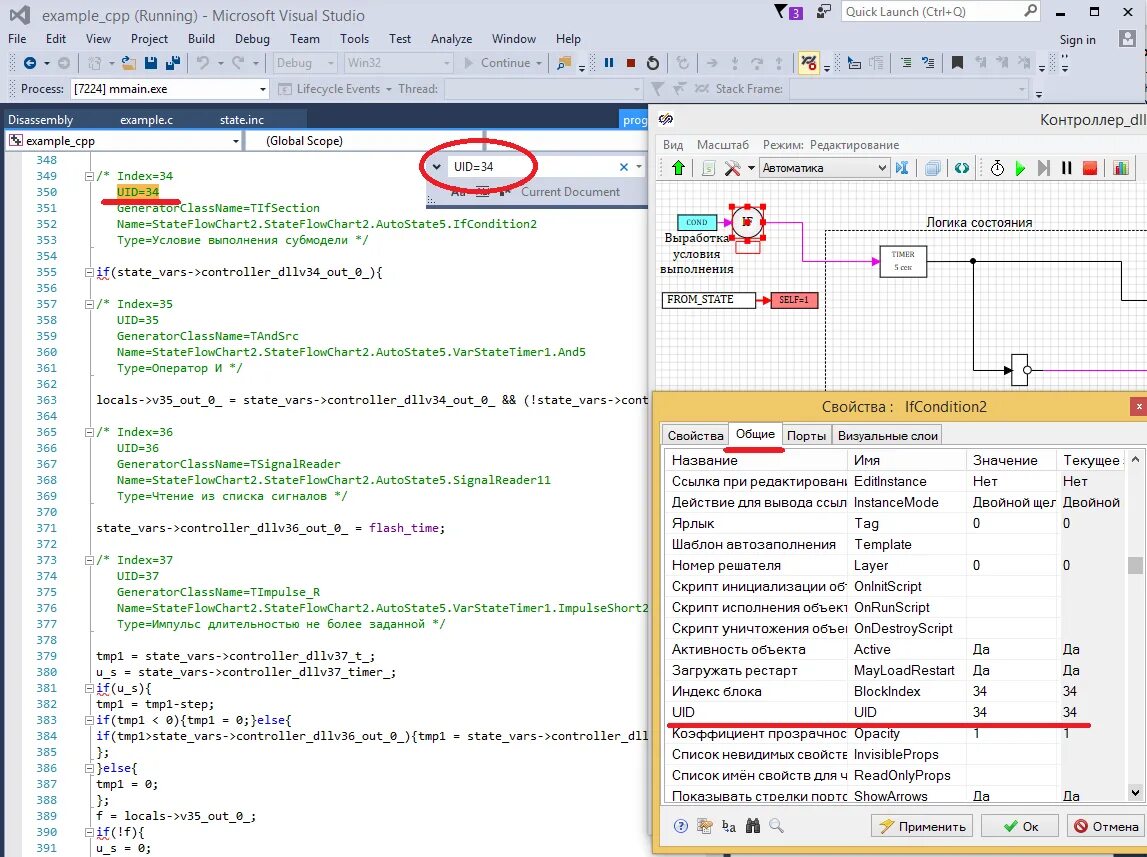This screenshot has width=1147, height=857.
Task: Click the step forward icon
Action: tap(1044, 168)
